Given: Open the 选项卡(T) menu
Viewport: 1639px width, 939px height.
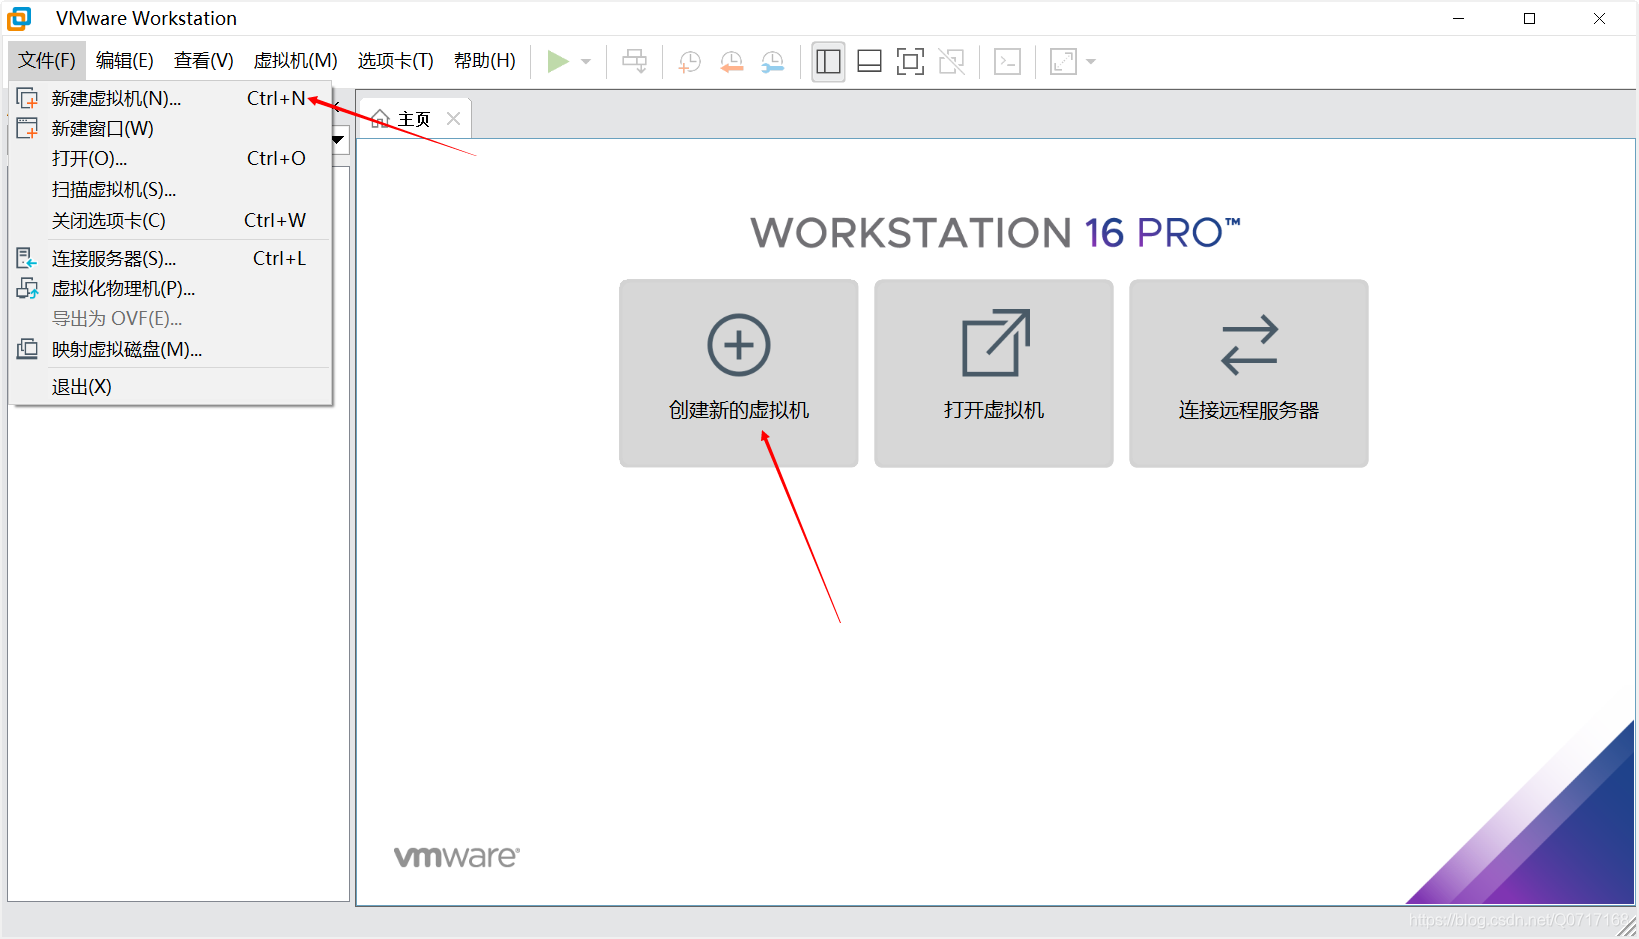Looking at the screenshot, I should [396, 61].
